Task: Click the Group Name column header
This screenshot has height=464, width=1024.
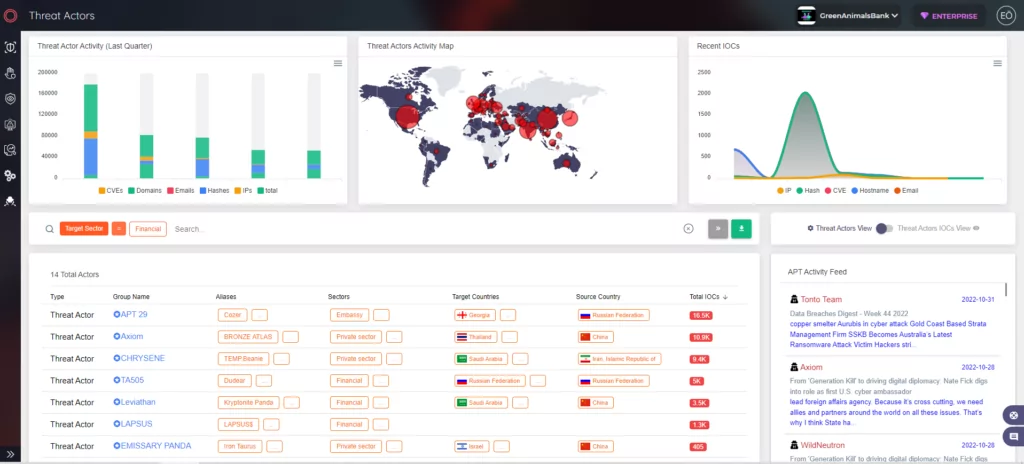Action: pos(131,297)
